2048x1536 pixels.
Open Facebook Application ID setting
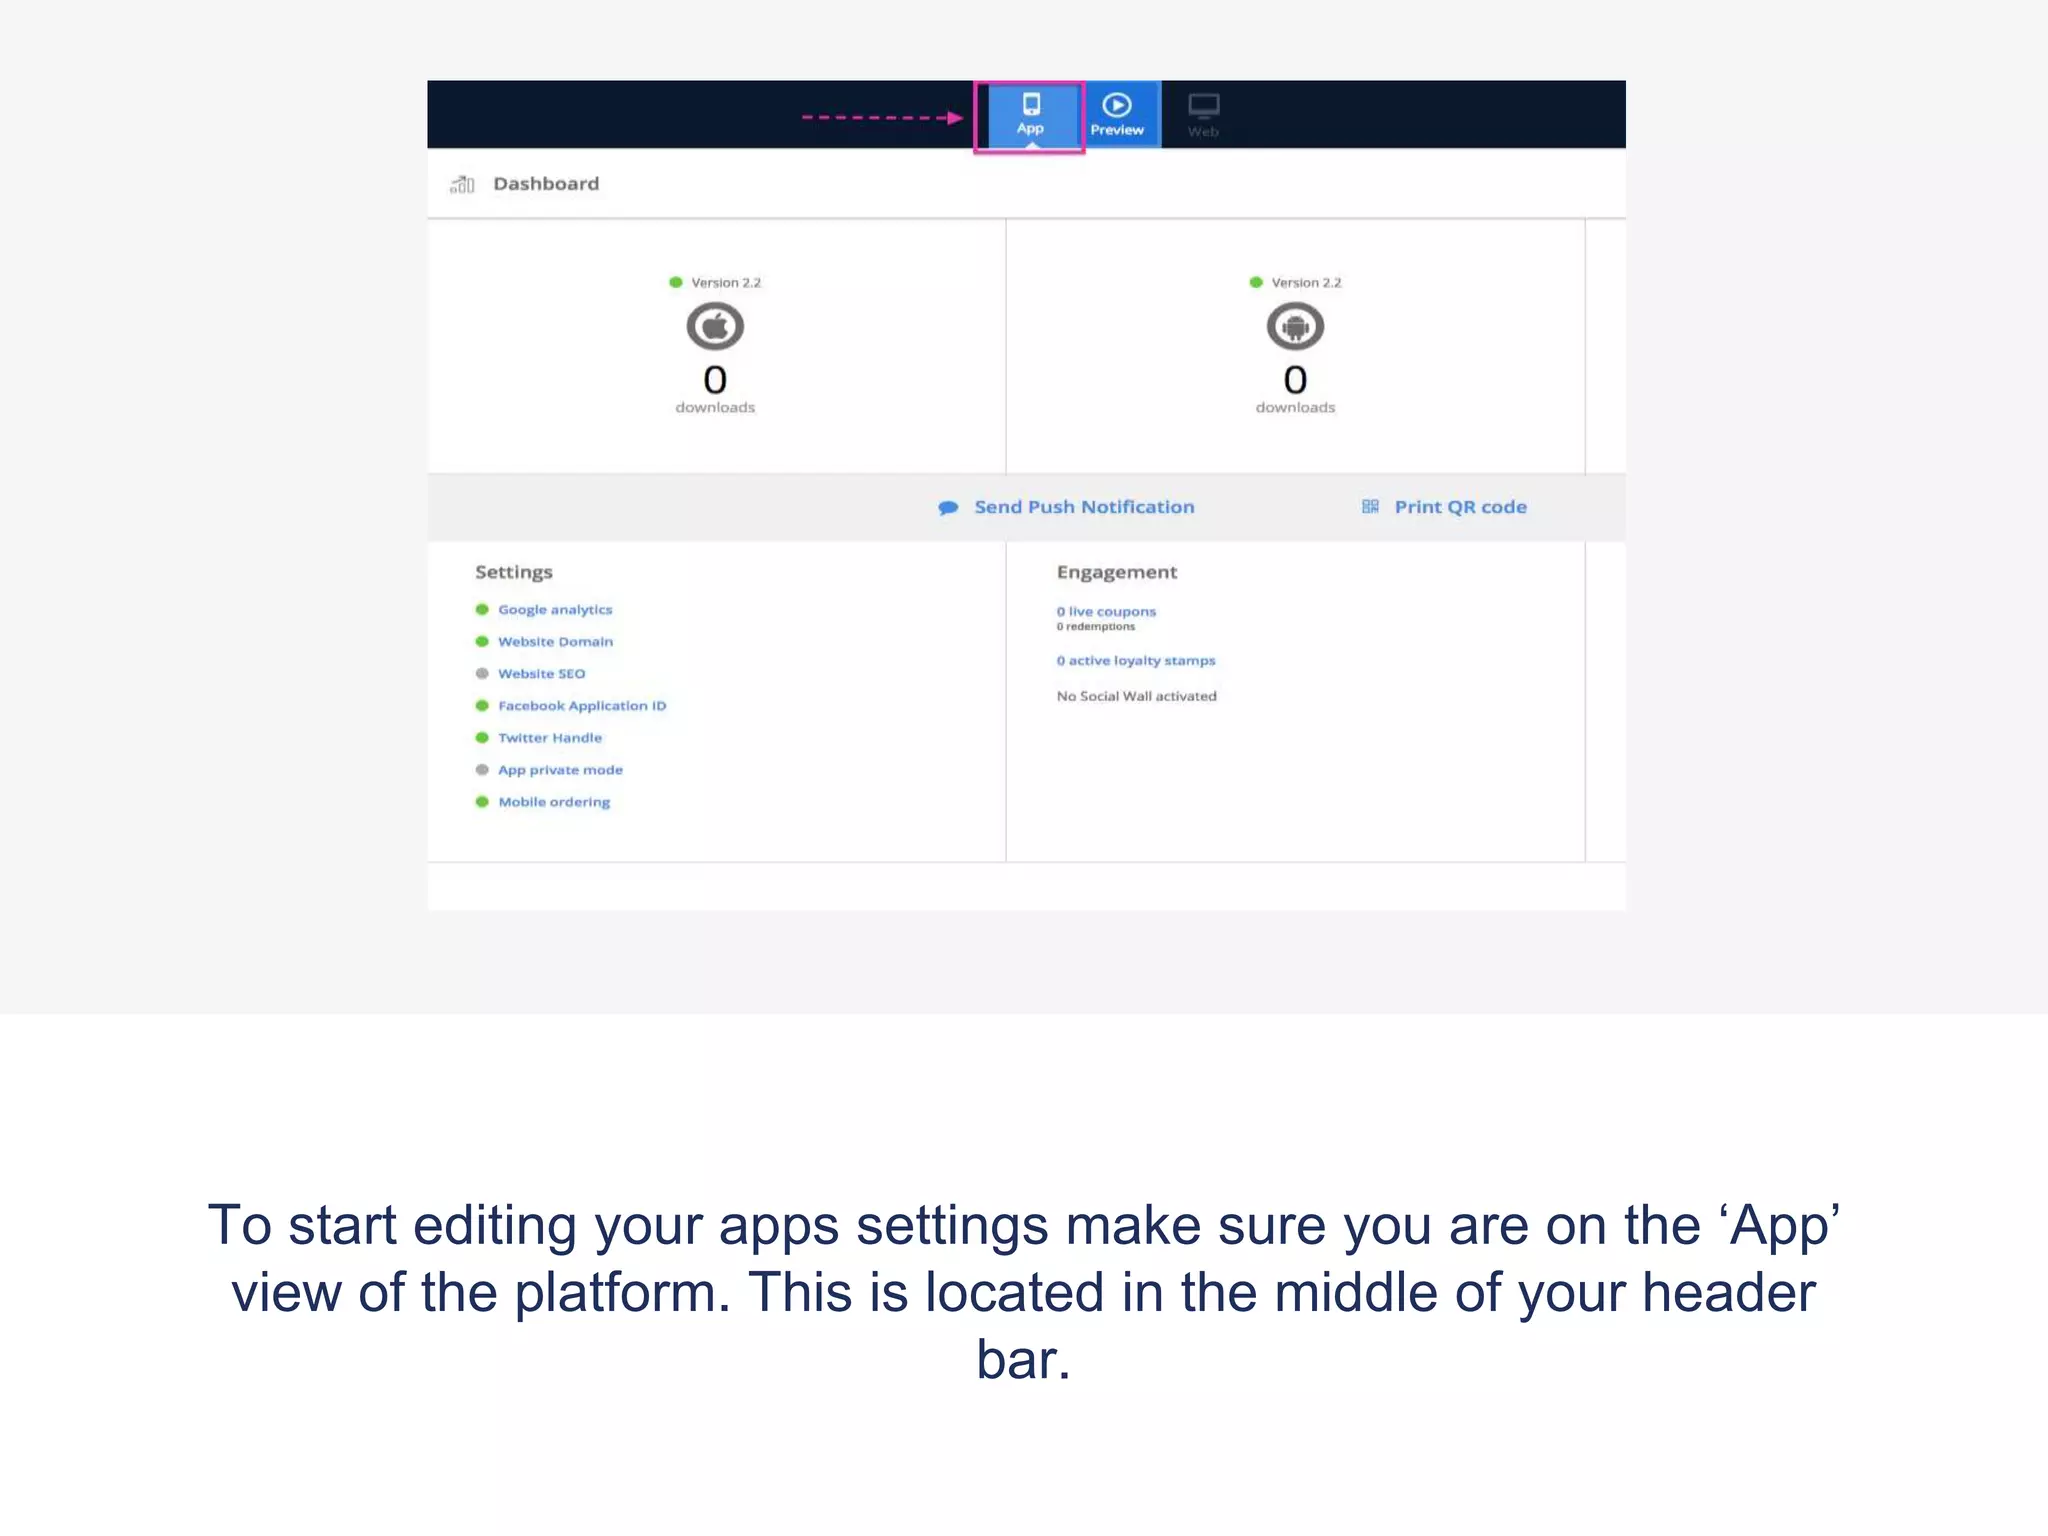coord(582,706)
